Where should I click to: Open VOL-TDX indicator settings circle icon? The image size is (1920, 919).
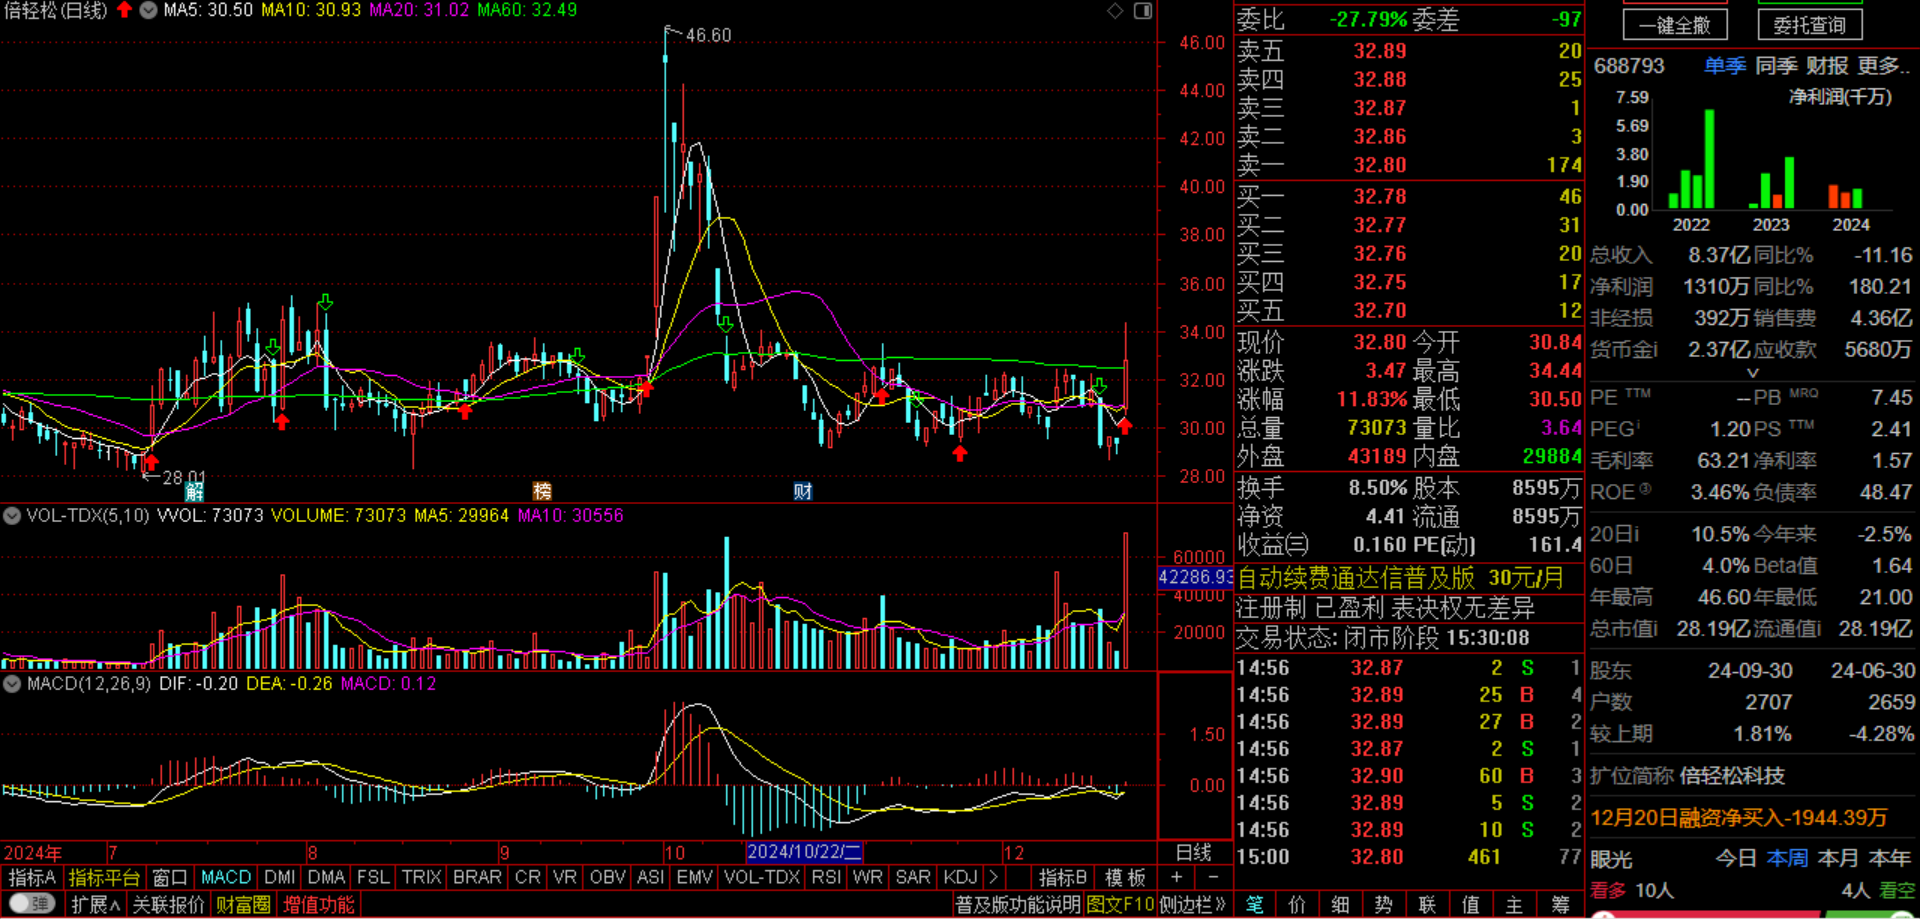pyautogui.click(x=12, y=516)
